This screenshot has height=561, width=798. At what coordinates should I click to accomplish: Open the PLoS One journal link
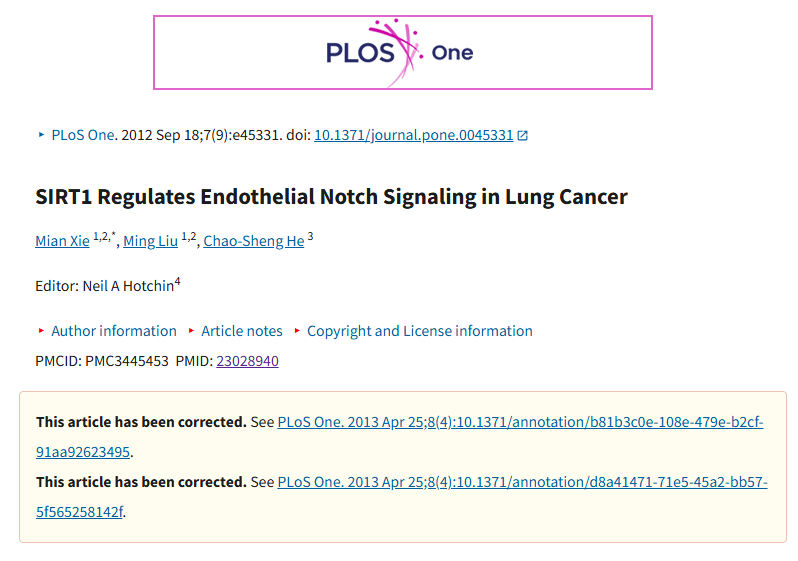click(x=83, y=135)
